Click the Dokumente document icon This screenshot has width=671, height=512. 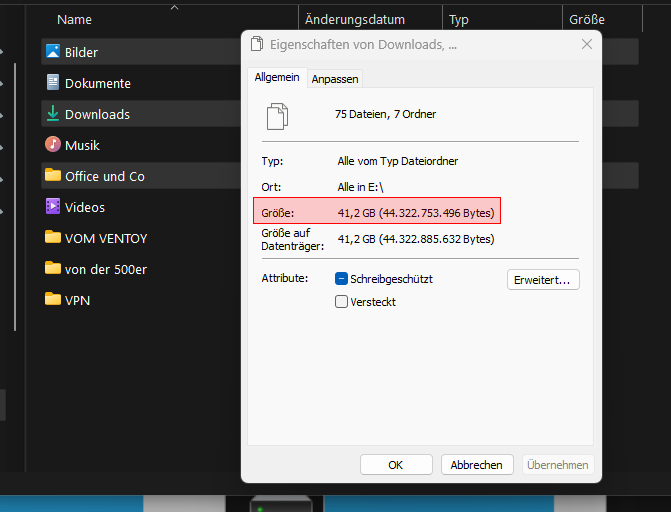point(53,82)
